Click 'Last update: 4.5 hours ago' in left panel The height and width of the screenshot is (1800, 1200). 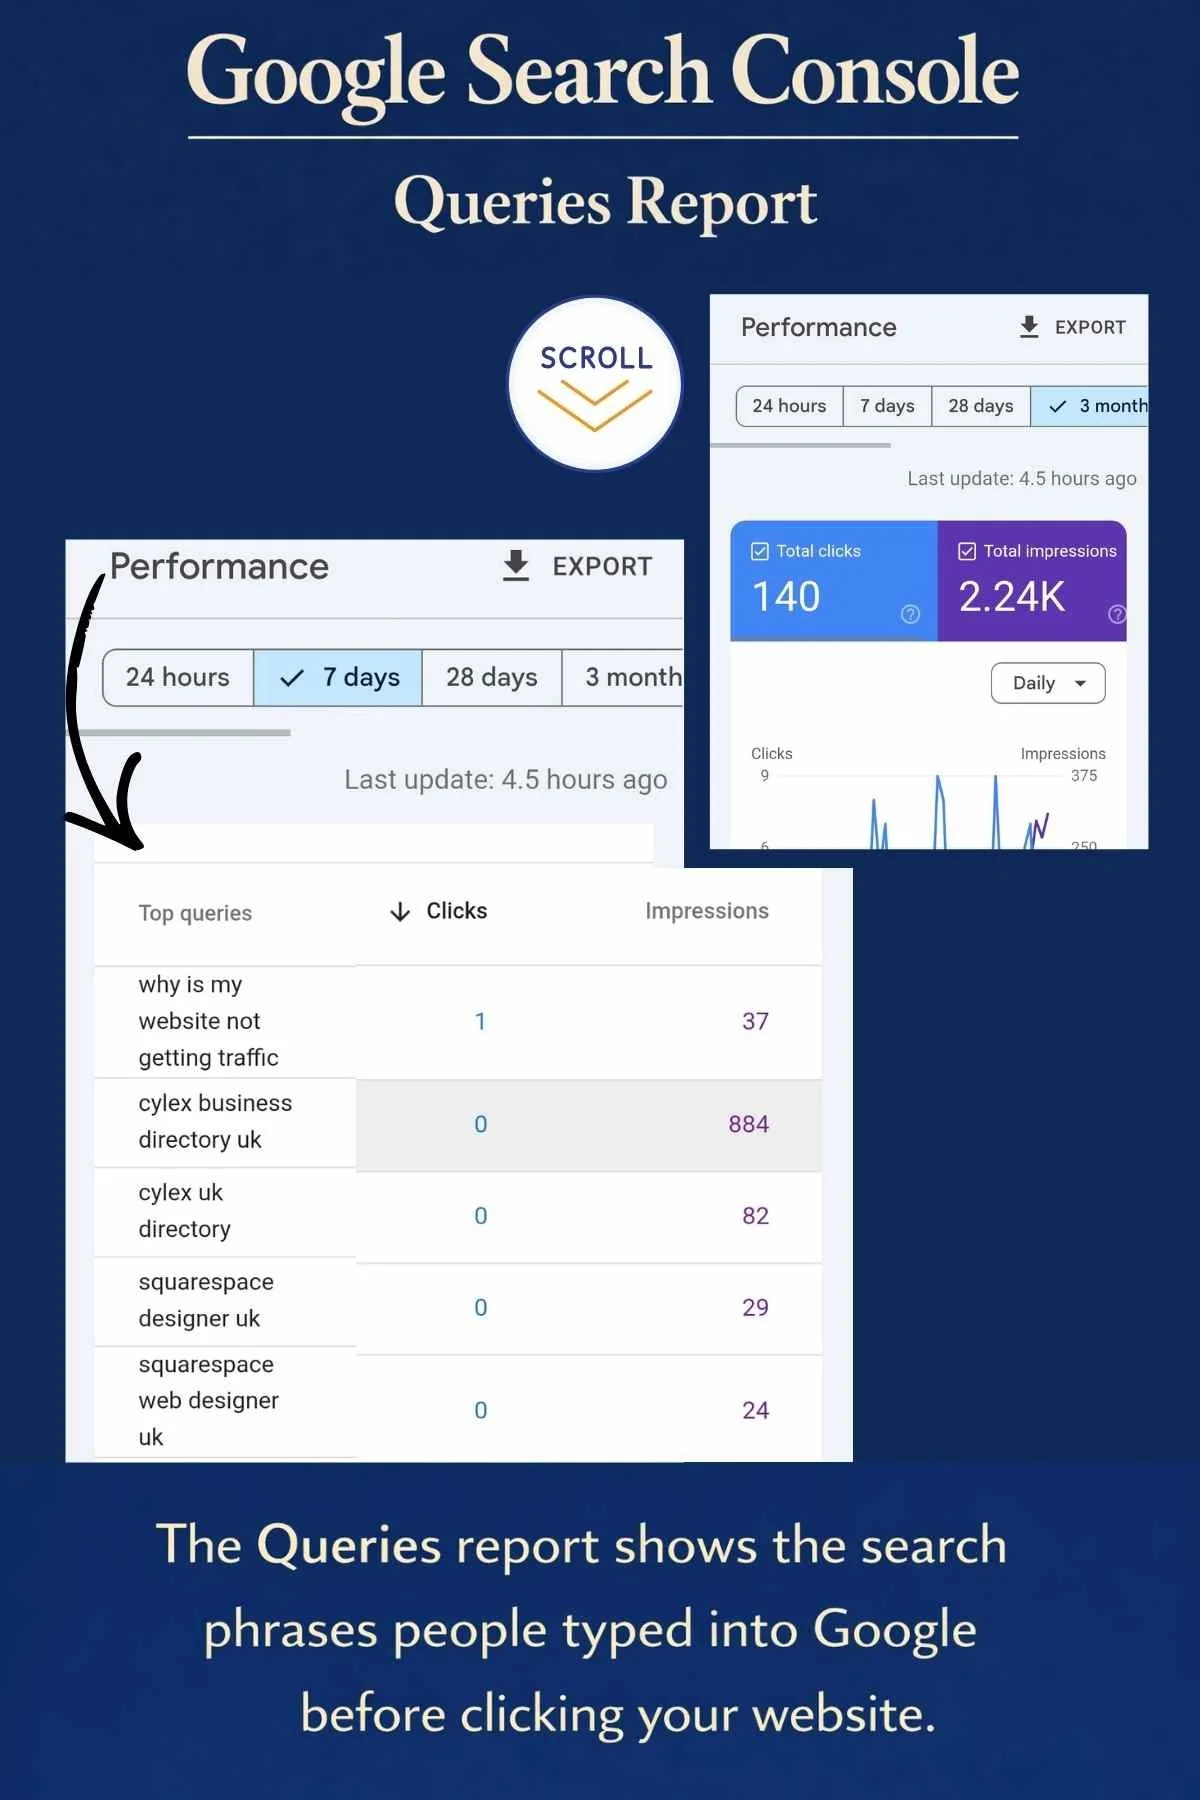506,780
